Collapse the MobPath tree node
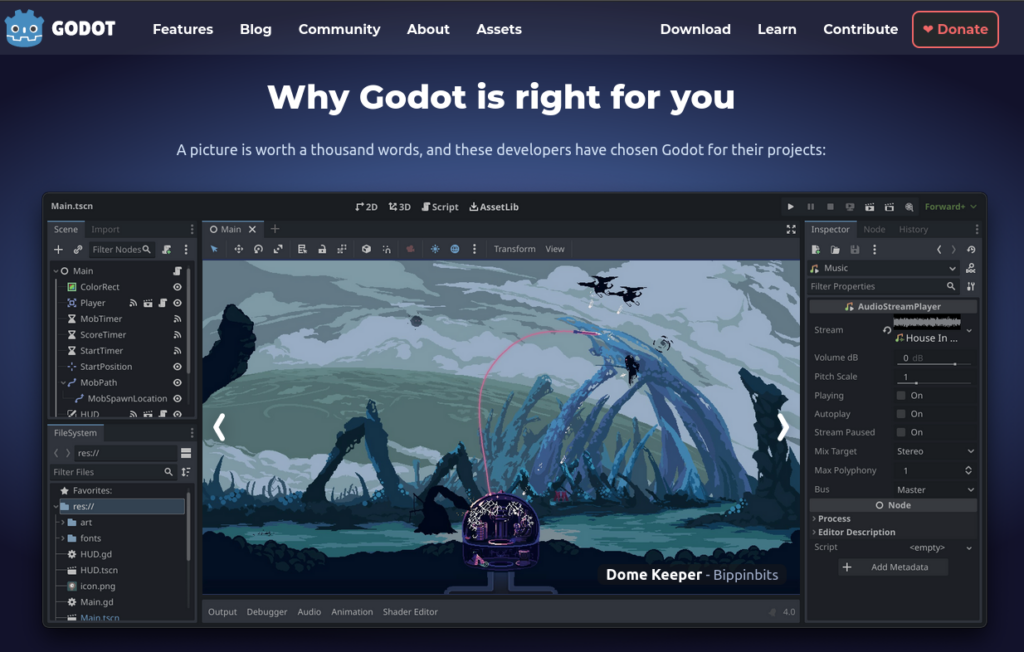 [x=63, y=383]
